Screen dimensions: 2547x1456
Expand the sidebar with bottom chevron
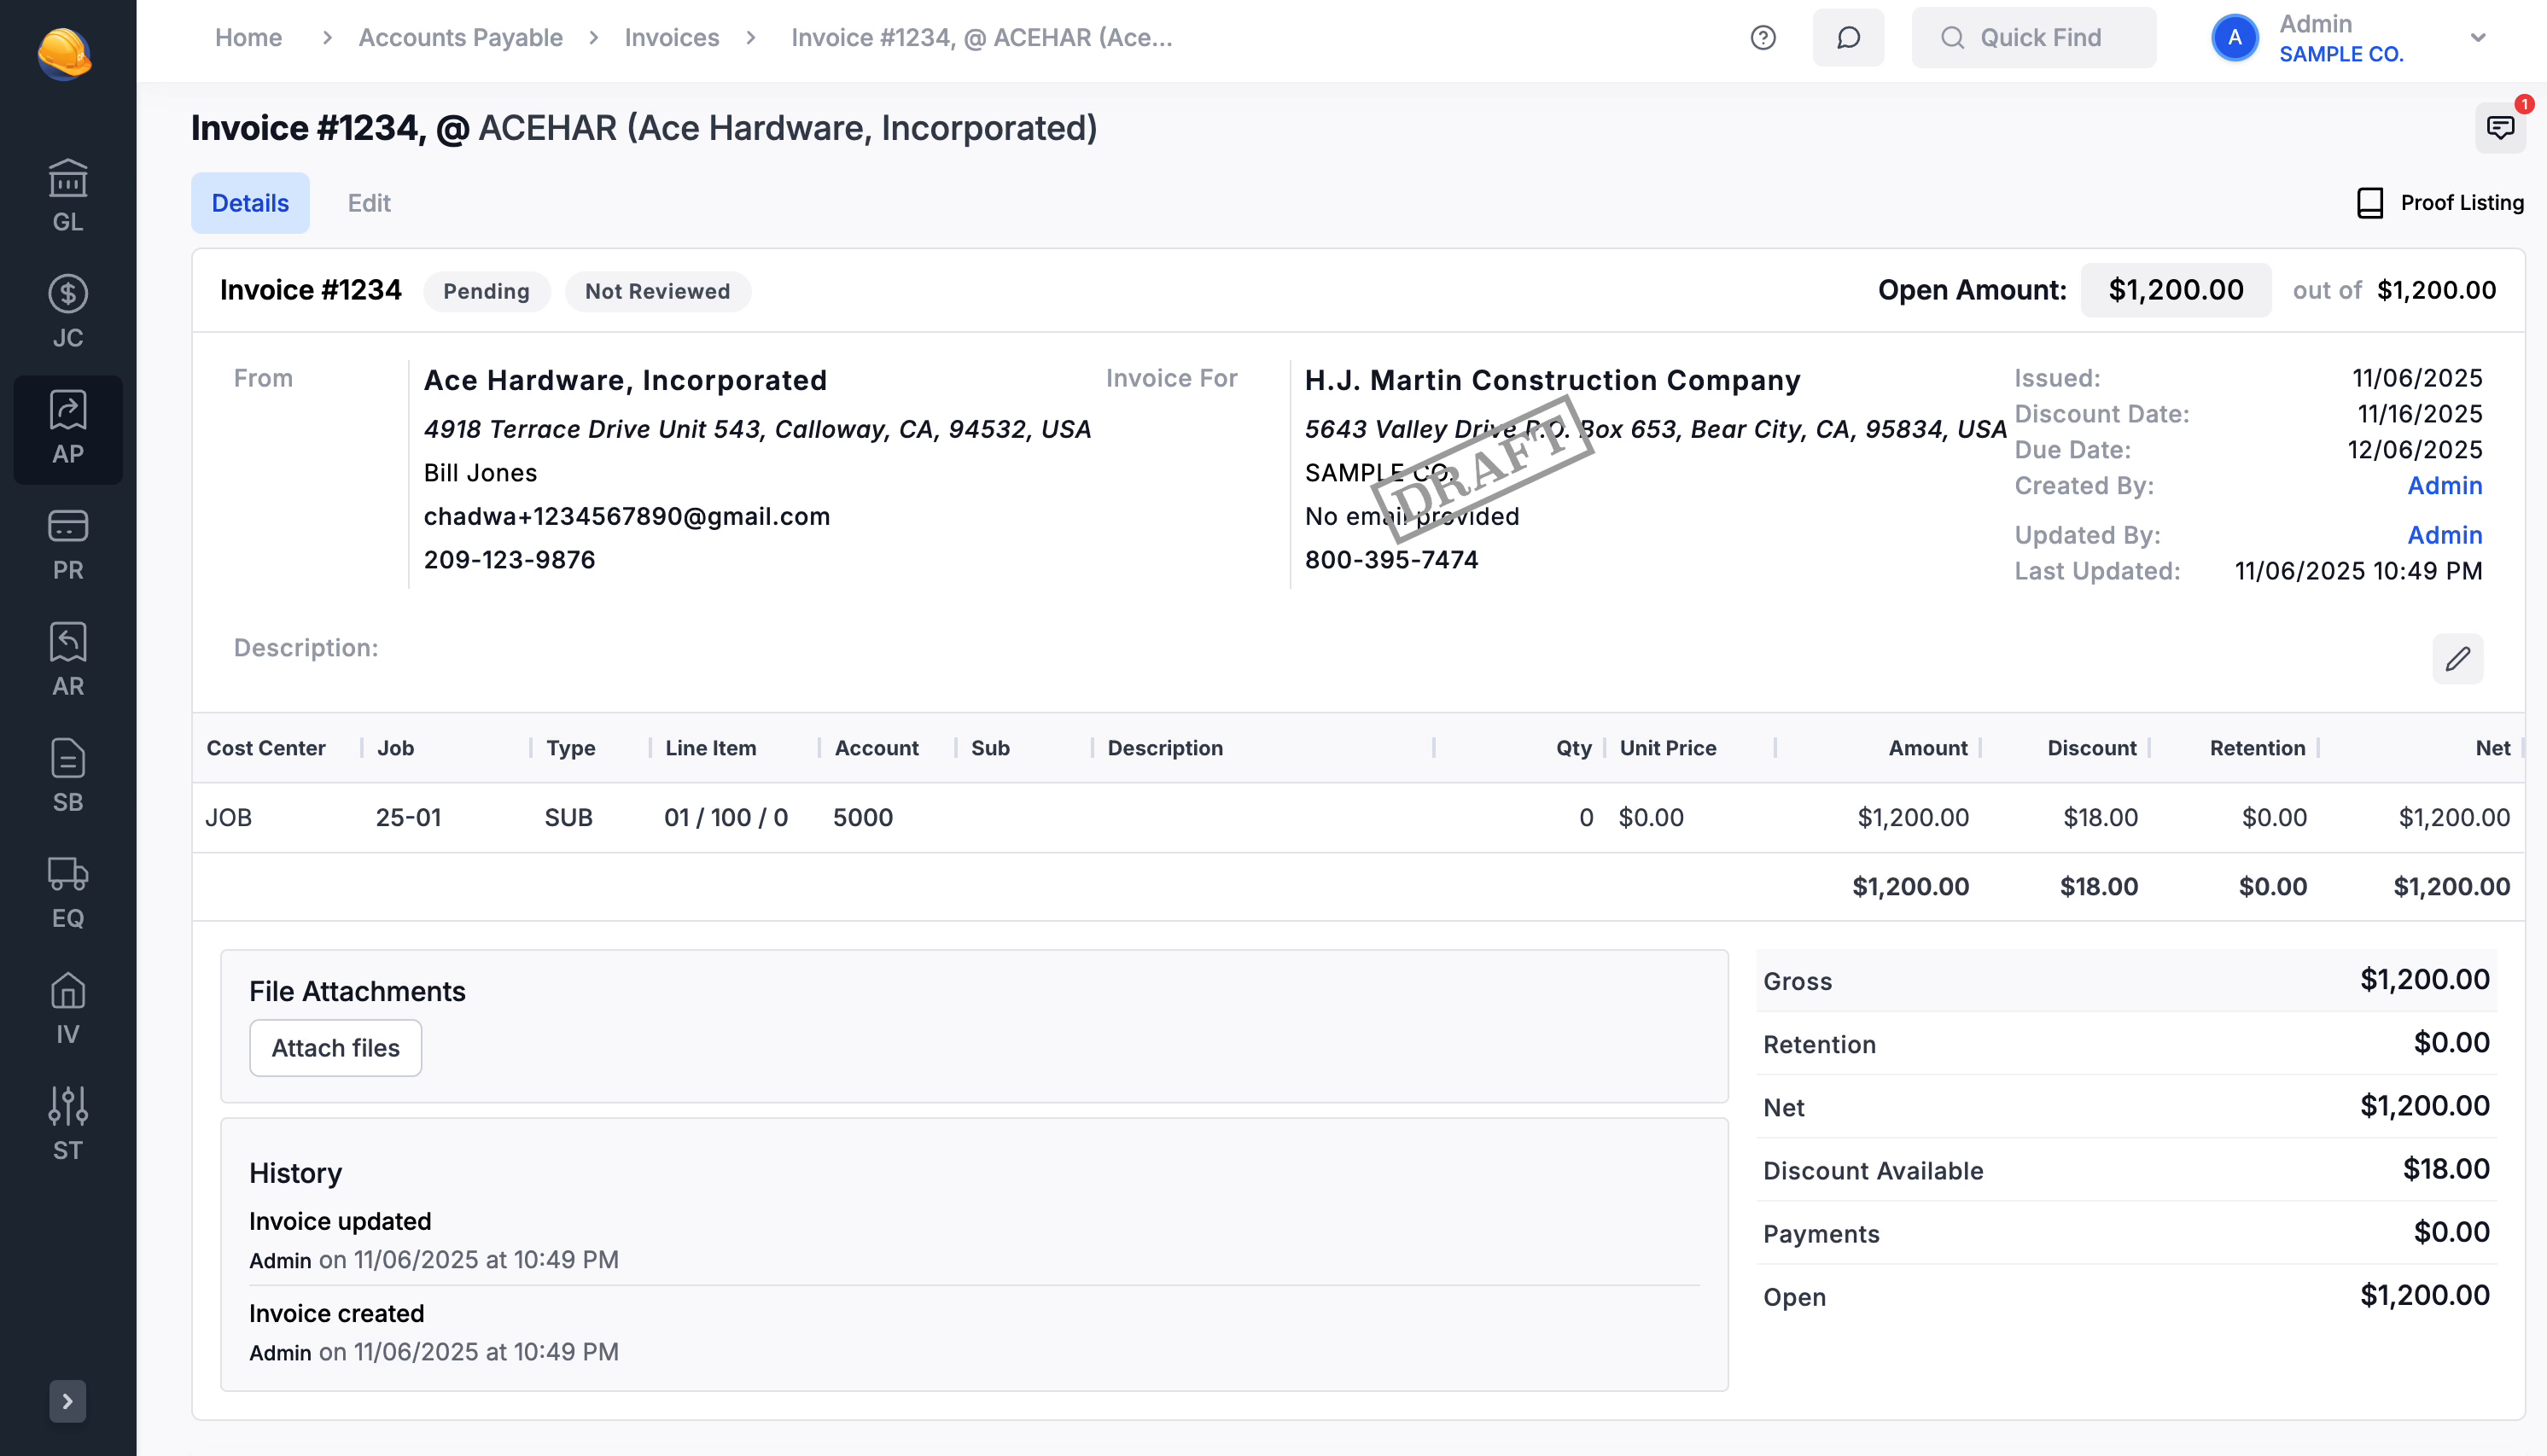coord(68,1401)
